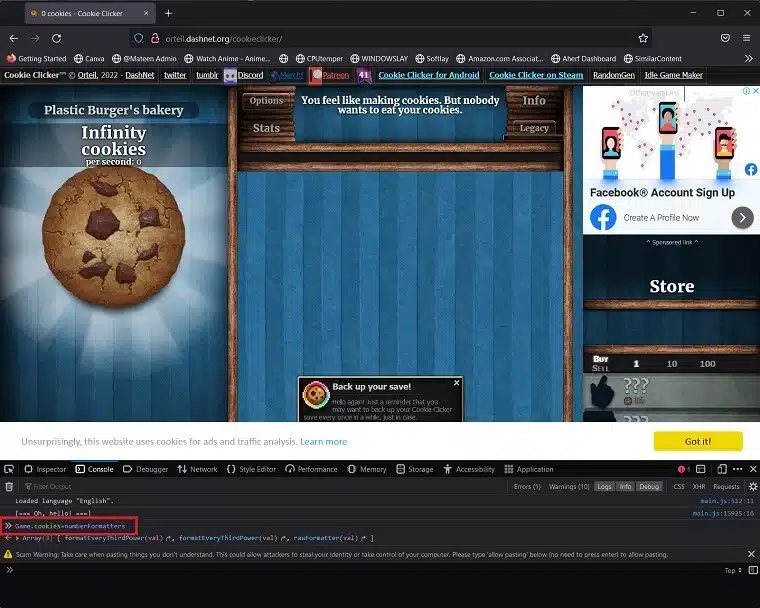Image resolution: width=760 pixels, height=608 pixels.
Task: Clear console output with the trash icon
Action: (x=9, y=486)
